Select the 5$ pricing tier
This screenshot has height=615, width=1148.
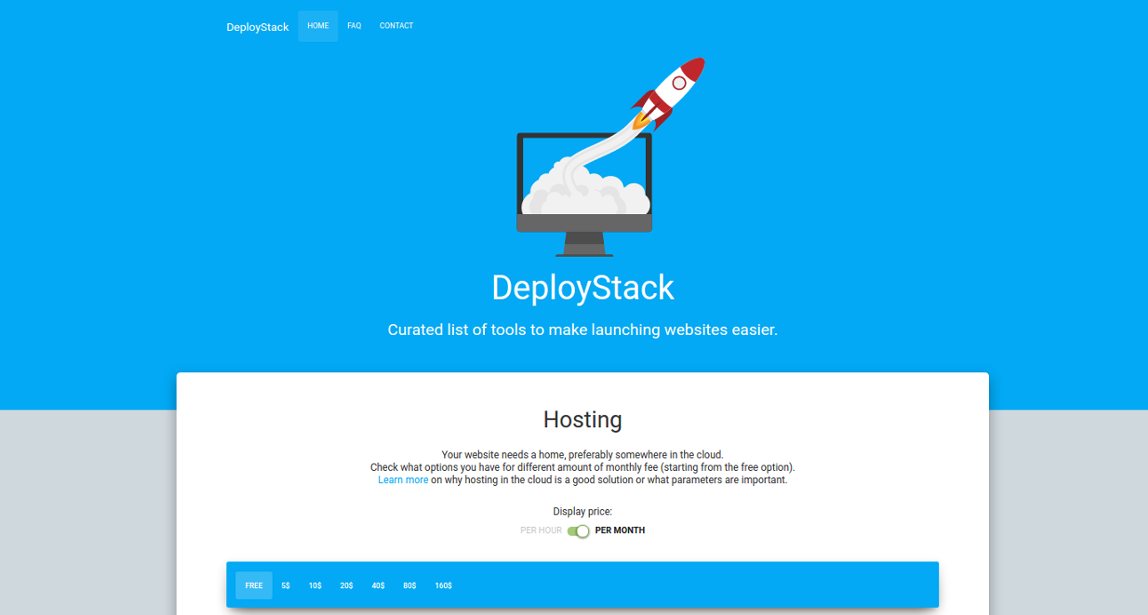[x=285, y=585]
